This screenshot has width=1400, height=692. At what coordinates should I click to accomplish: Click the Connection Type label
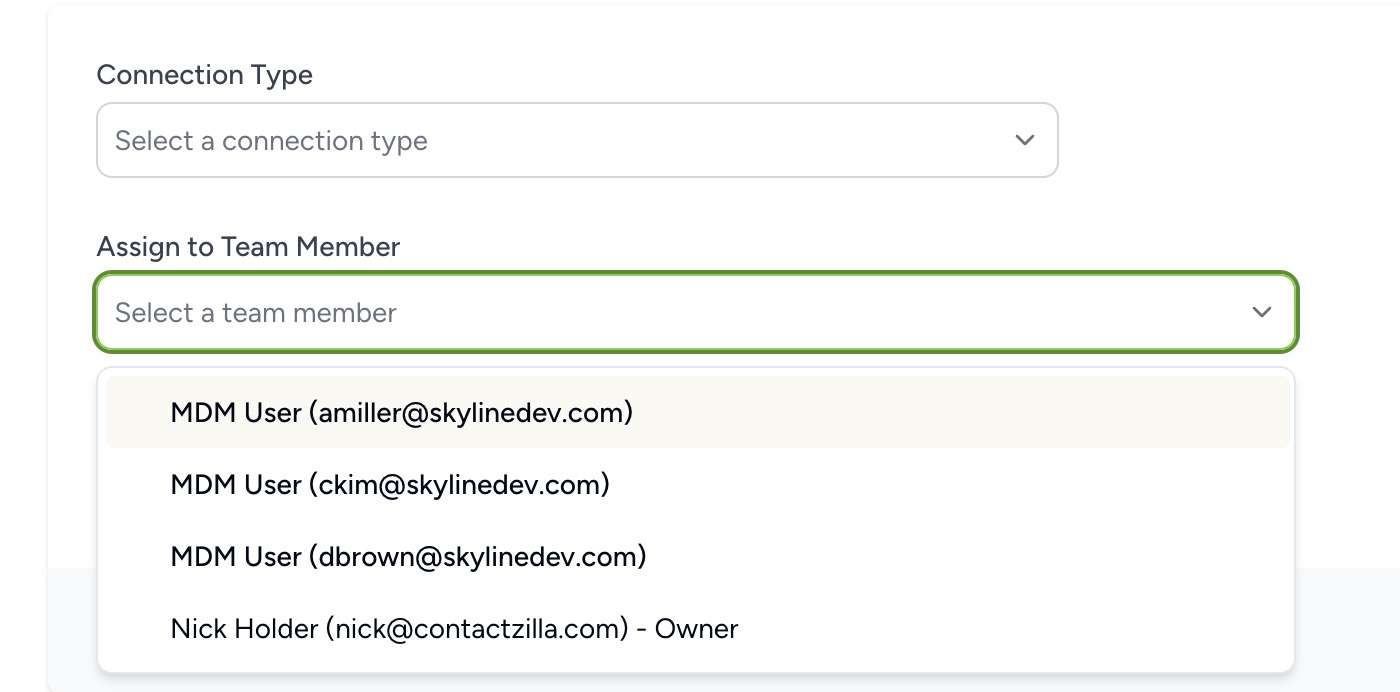tap(204, 75)
